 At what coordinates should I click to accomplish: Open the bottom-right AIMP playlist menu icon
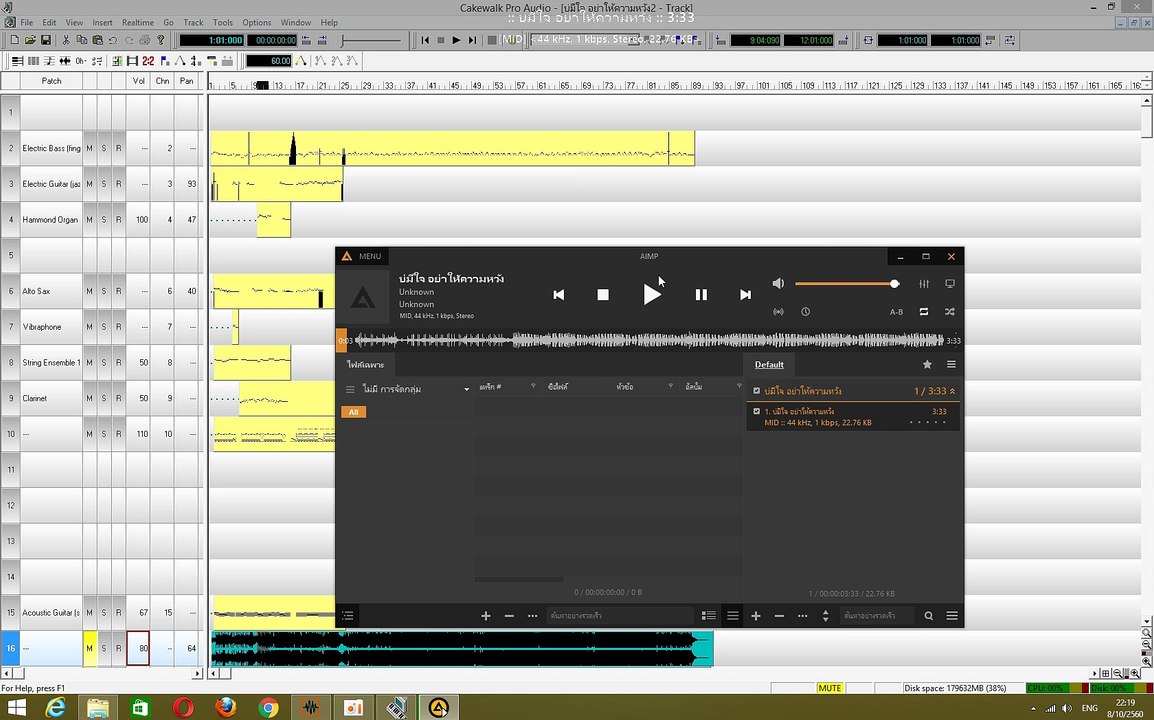click(x=952, y=615)
